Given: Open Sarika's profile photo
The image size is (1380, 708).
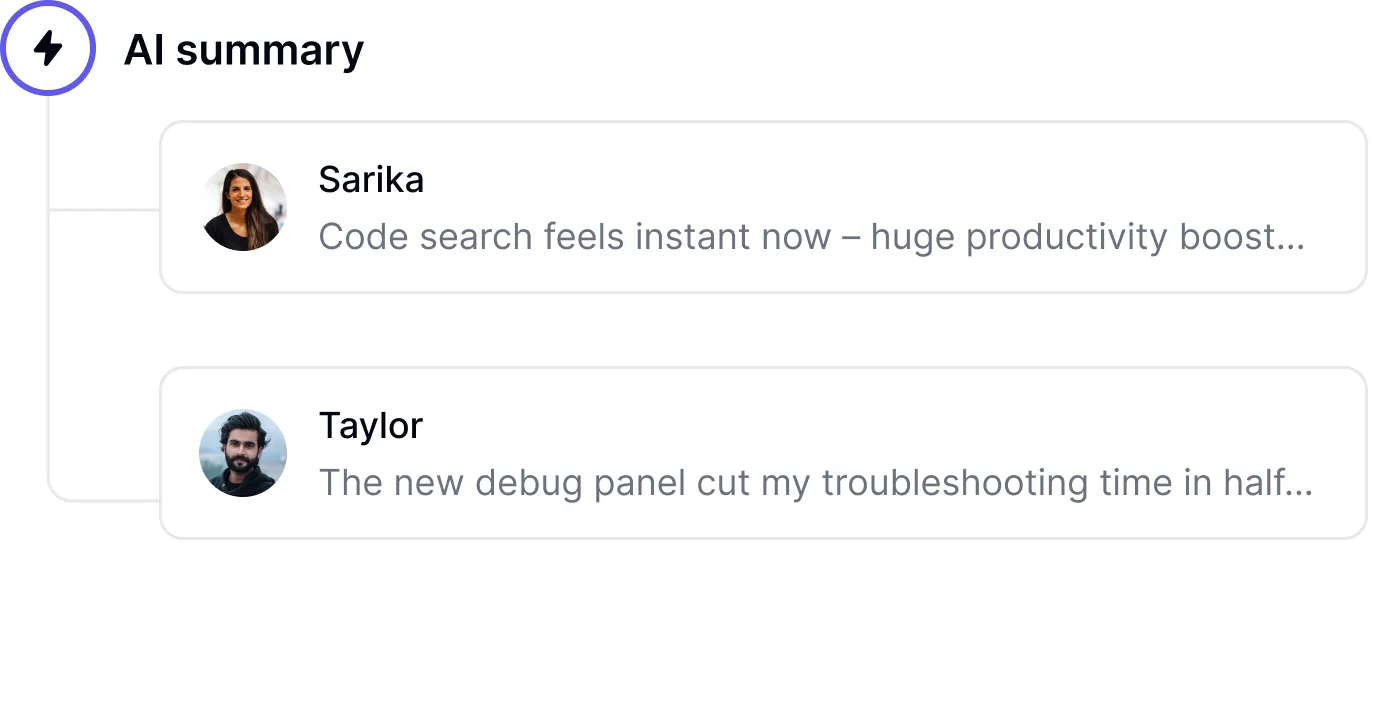Looking at the screenshot, I should 243,207.
